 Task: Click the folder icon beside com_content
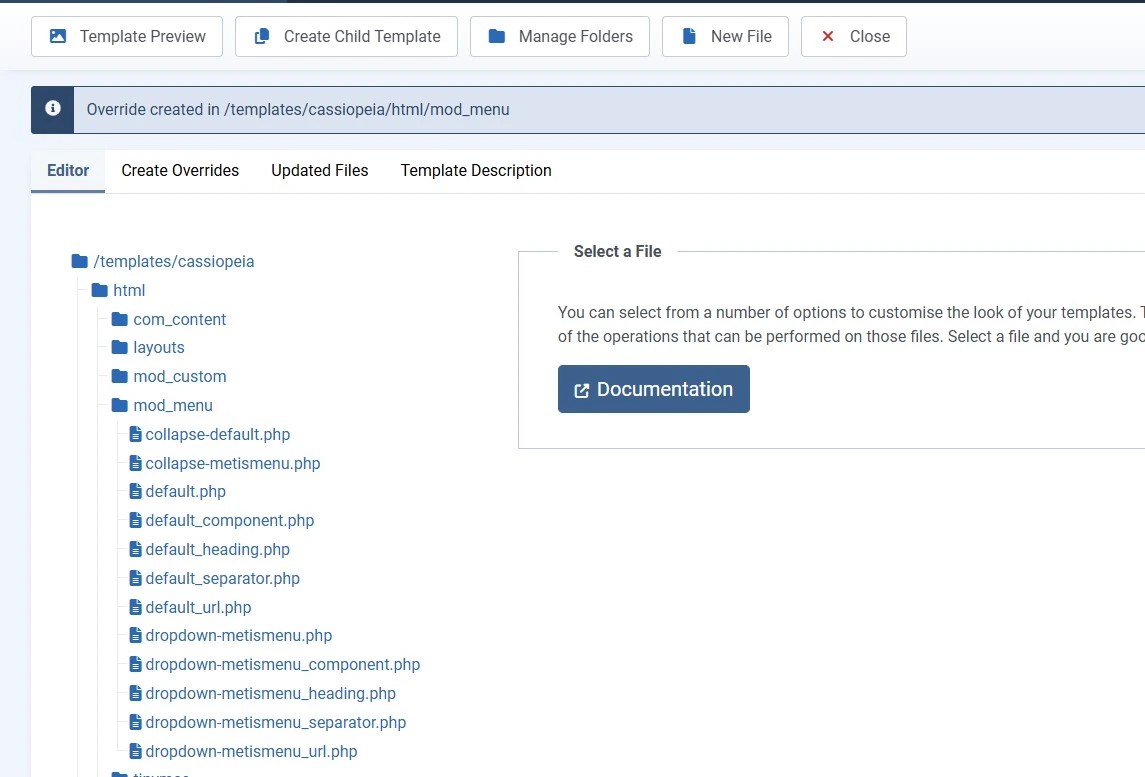pyautogui.click(x=120, y=318)
